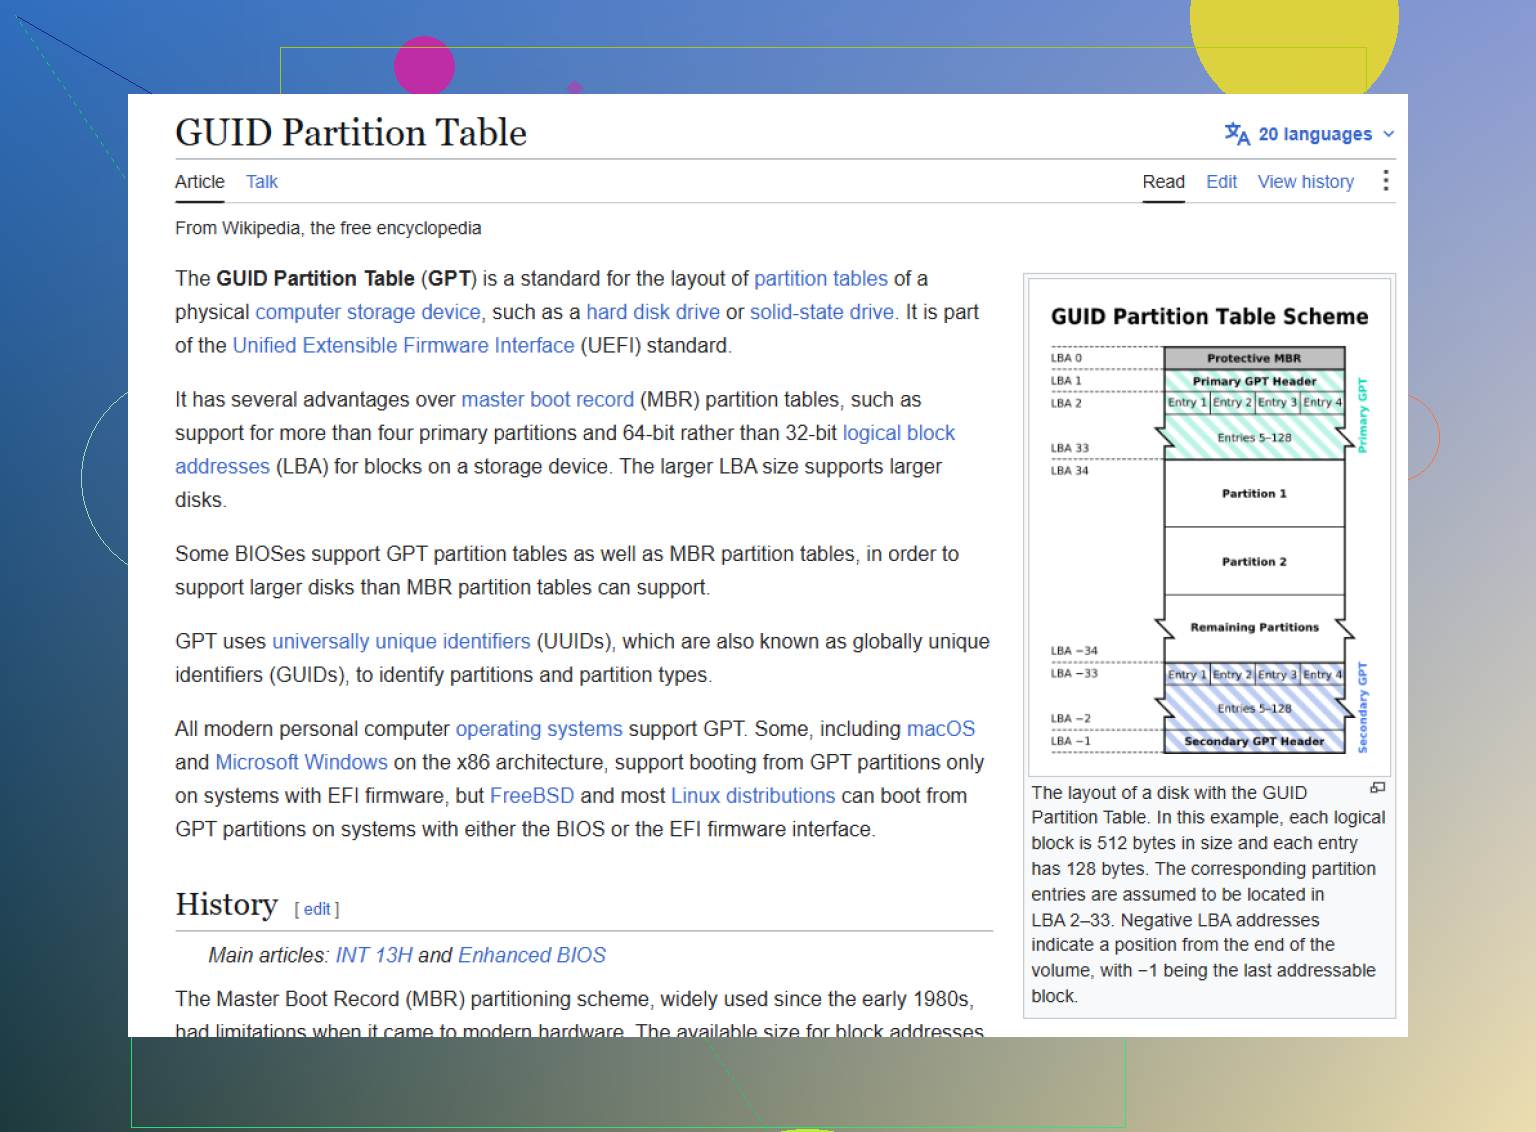Follow the operating systems link
Image resolution: width=1536 pixels, height=1132 pixels.
539,729
